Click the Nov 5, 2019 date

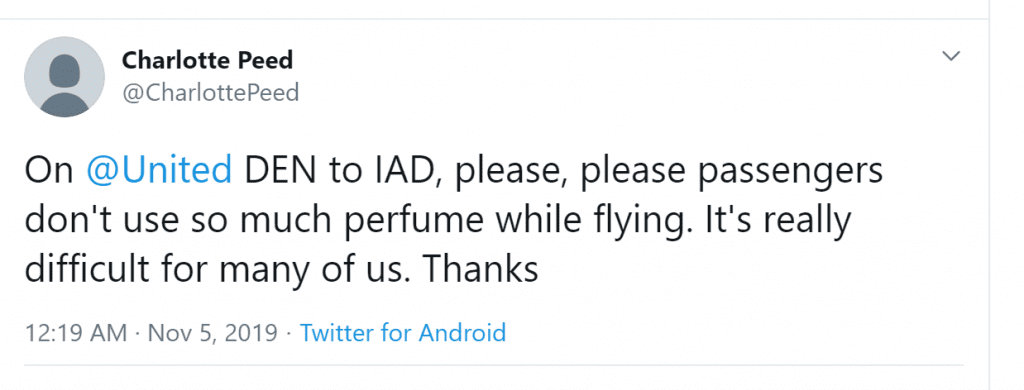[214, 333]
